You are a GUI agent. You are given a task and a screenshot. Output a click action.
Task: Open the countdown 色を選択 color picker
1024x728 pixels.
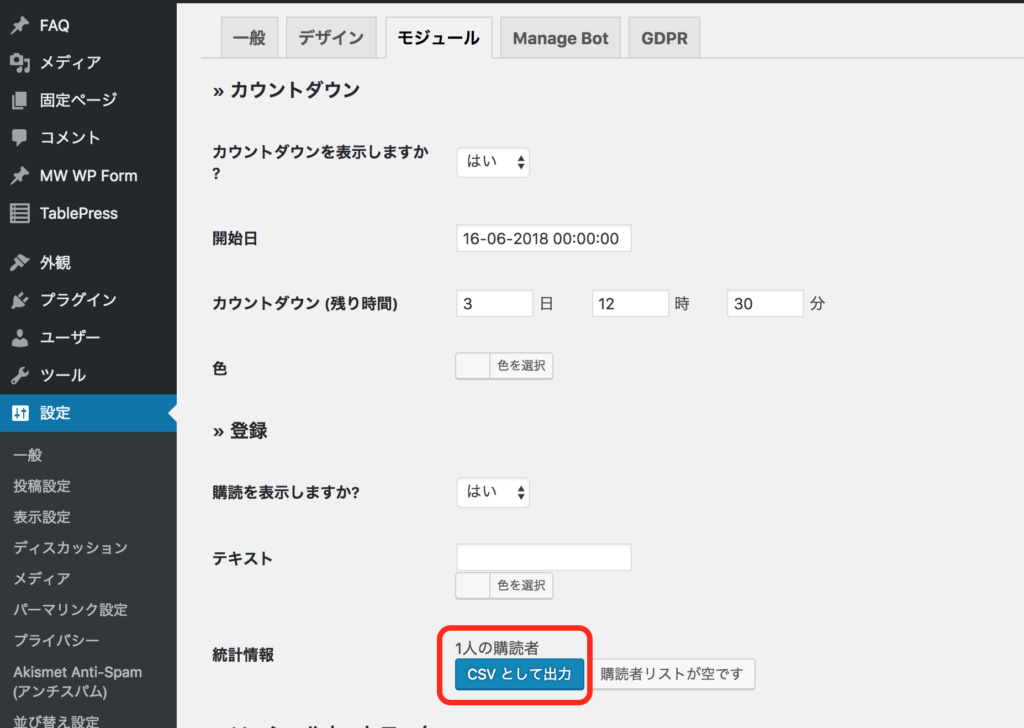(x=504, y=366)
